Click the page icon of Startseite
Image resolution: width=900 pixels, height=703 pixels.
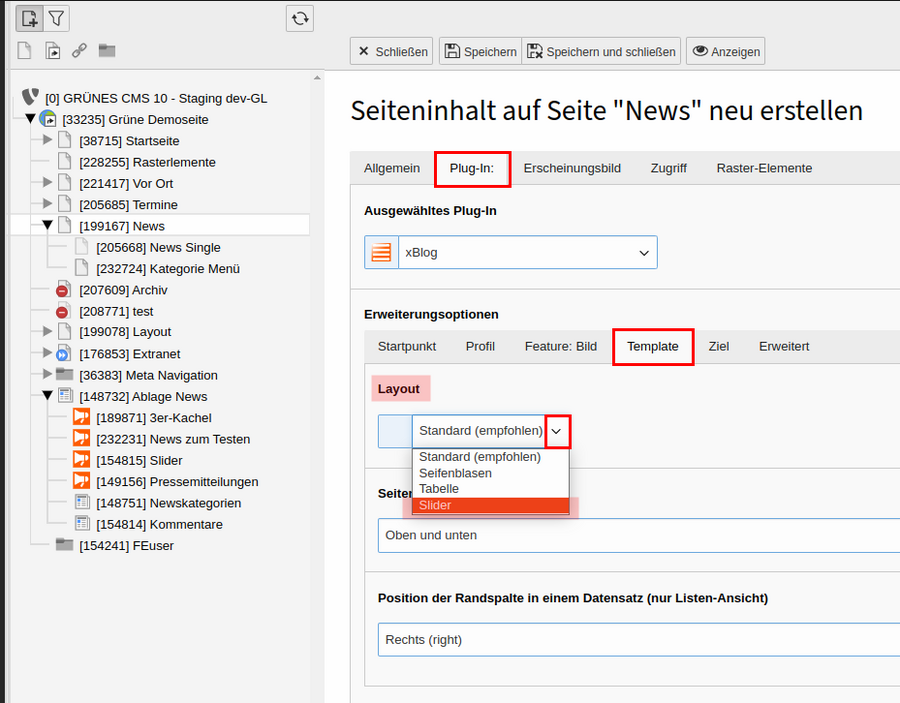[x=65, y=140]
